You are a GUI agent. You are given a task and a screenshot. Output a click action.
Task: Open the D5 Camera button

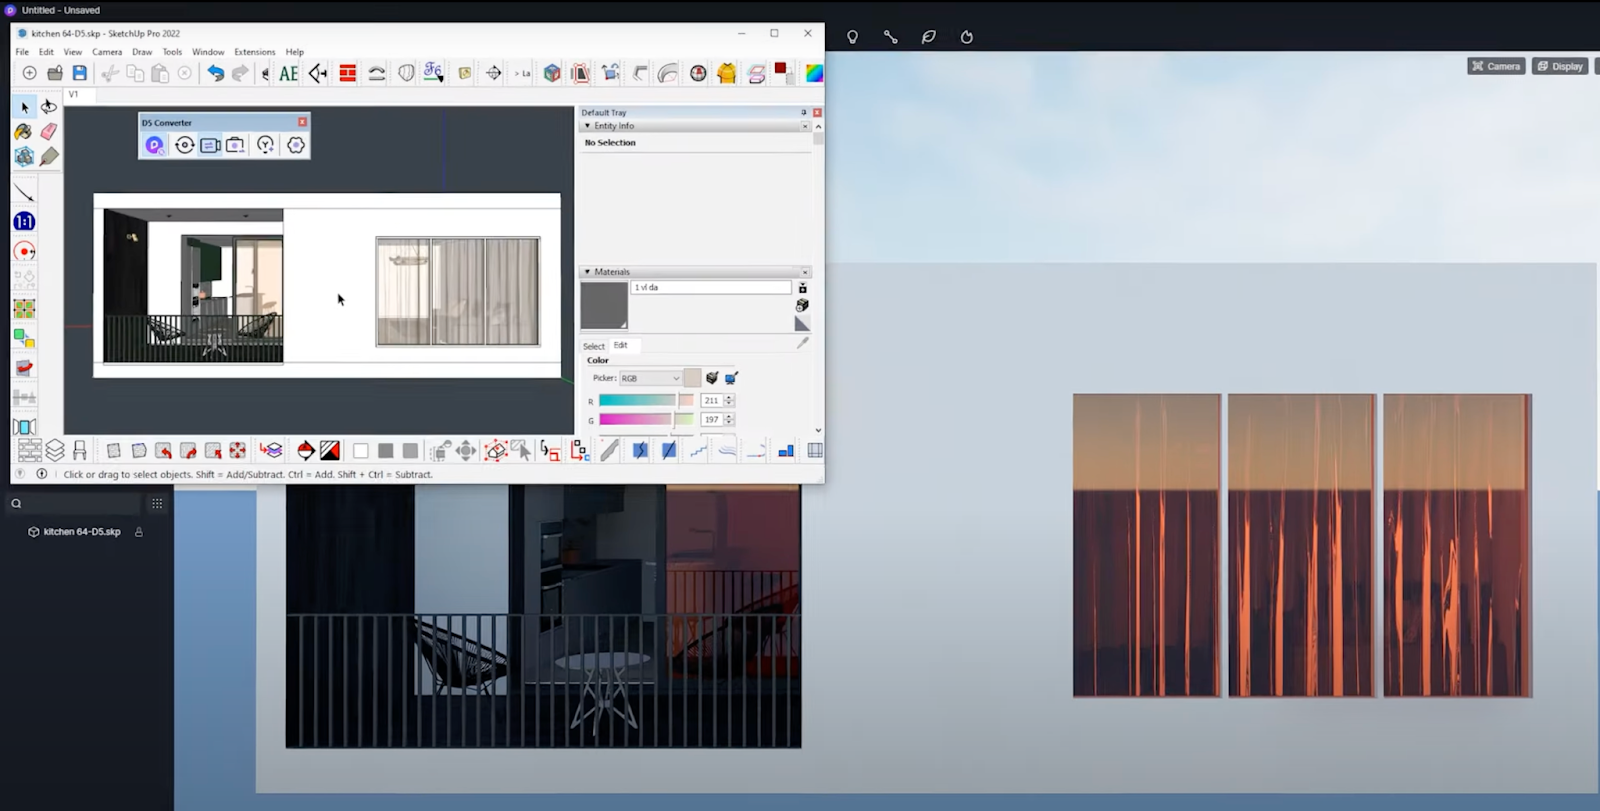coord(1496,66)
